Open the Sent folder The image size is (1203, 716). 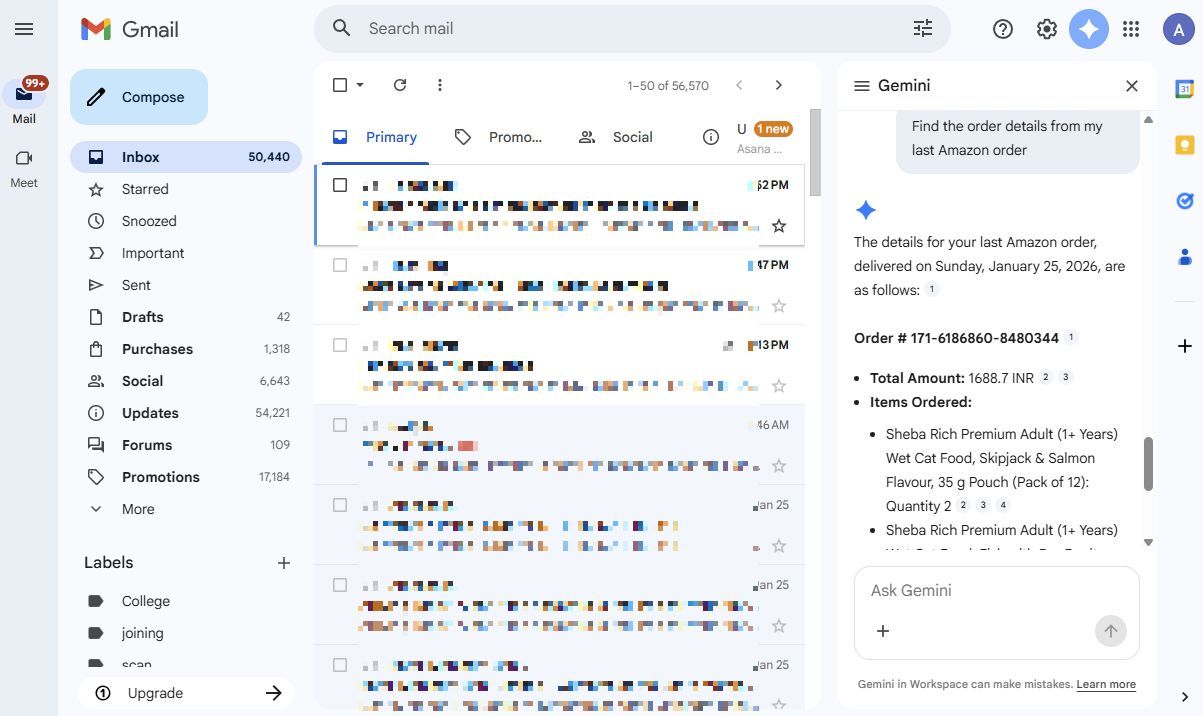pyautogui.click(x=186, y=285)
